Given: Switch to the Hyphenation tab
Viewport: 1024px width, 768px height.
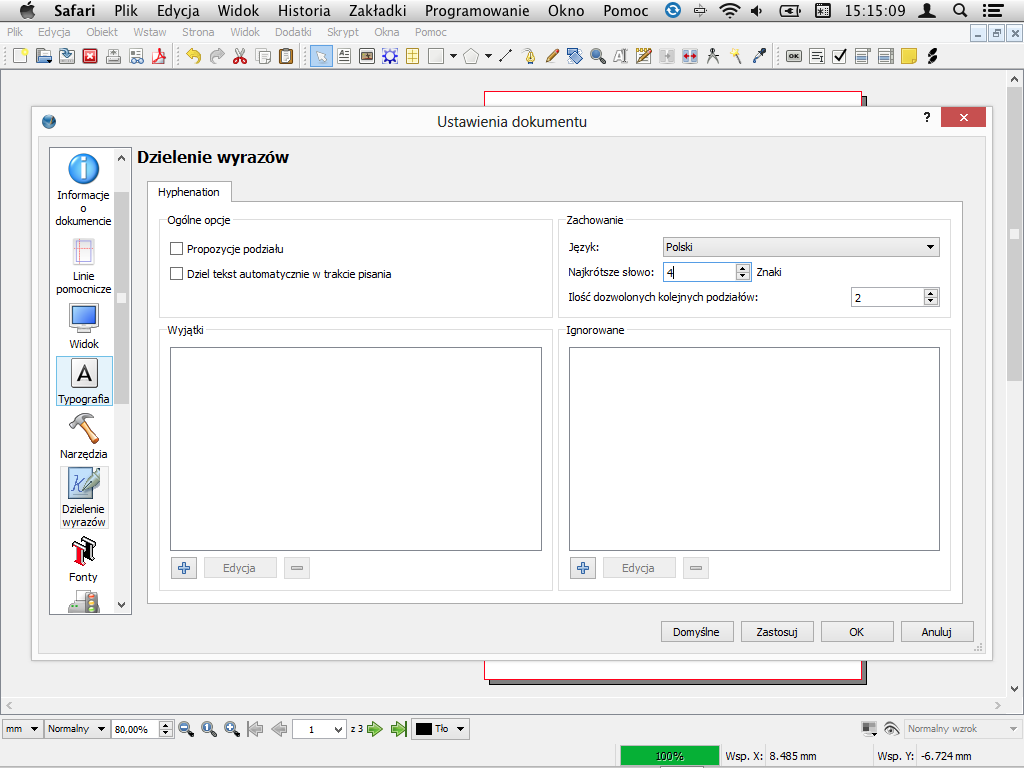Looking at the screenshot, I should [x=189, y=192].
